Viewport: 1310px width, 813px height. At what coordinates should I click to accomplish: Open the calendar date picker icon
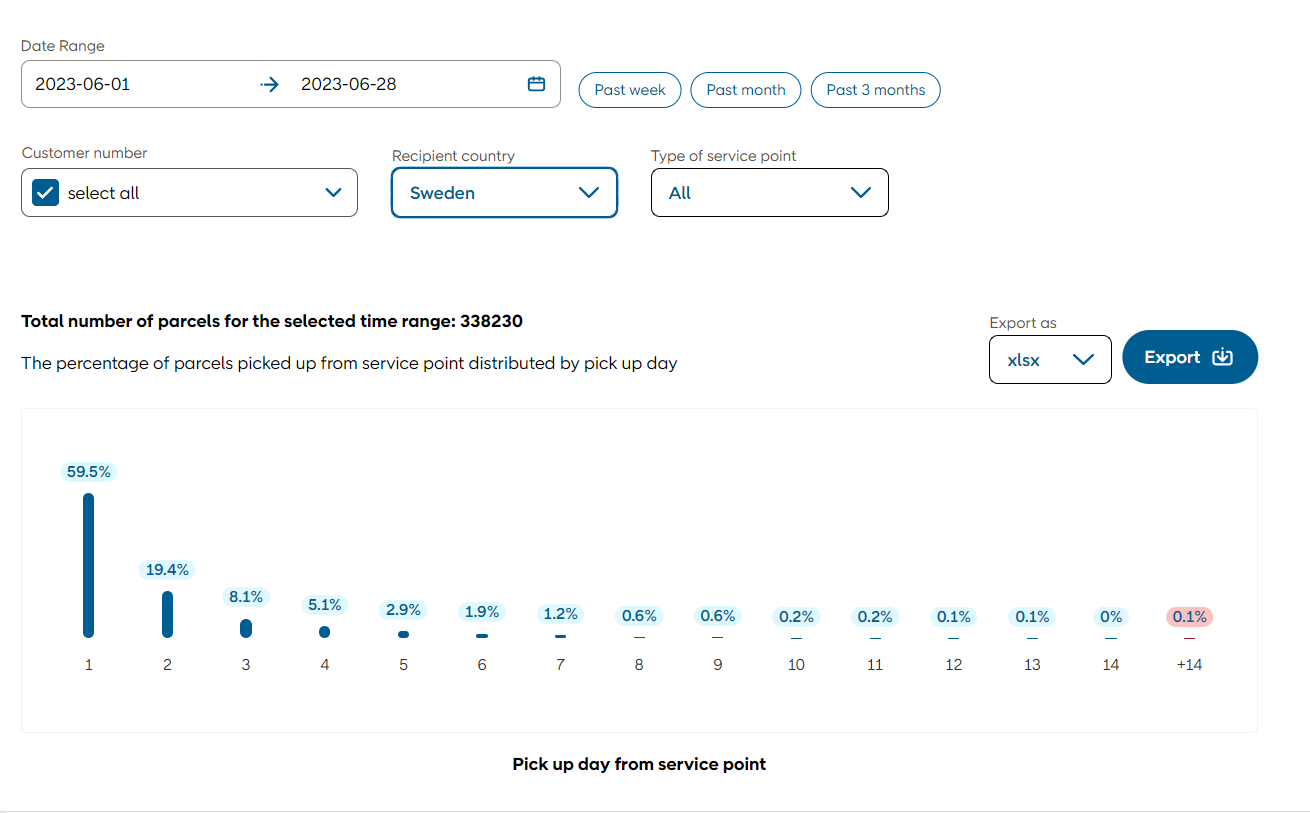click(536, 84)
